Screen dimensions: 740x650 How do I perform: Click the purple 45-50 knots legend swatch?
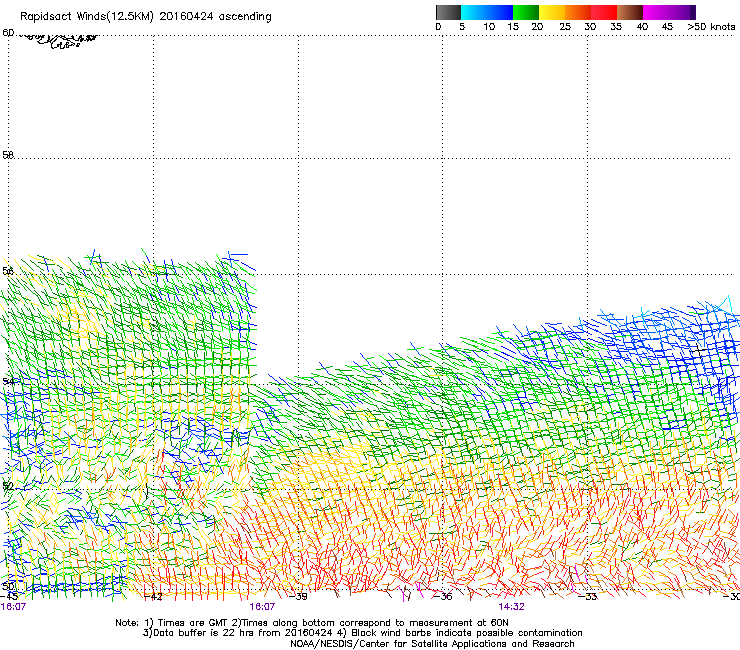pyautogui.click(x=682, y=12)
